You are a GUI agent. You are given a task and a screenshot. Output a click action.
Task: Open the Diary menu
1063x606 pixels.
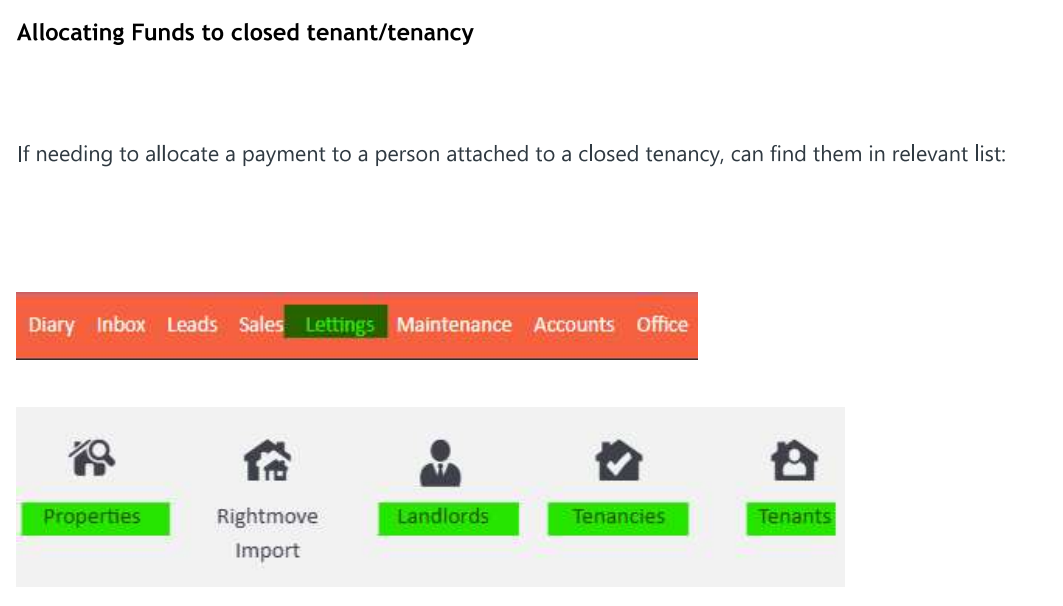(x=51, y=325)
